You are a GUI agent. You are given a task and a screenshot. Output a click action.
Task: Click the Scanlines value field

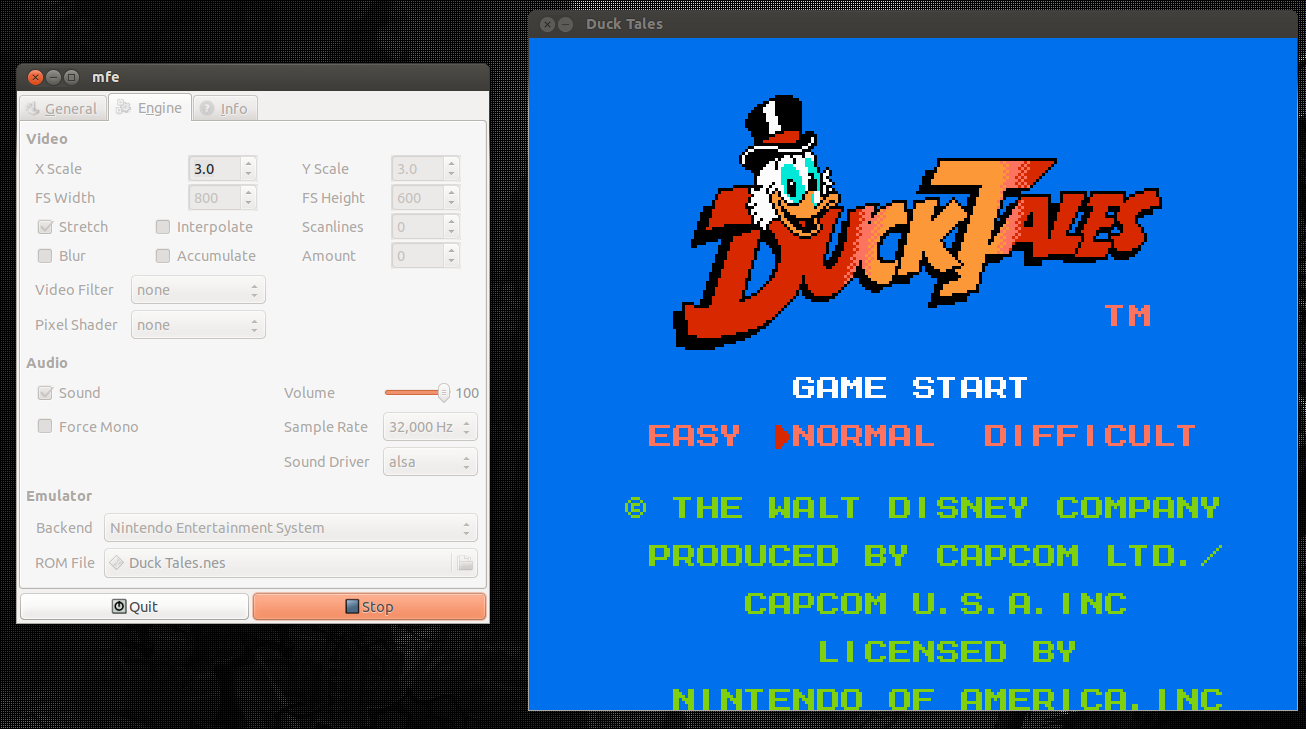click(x=418, y=227)
